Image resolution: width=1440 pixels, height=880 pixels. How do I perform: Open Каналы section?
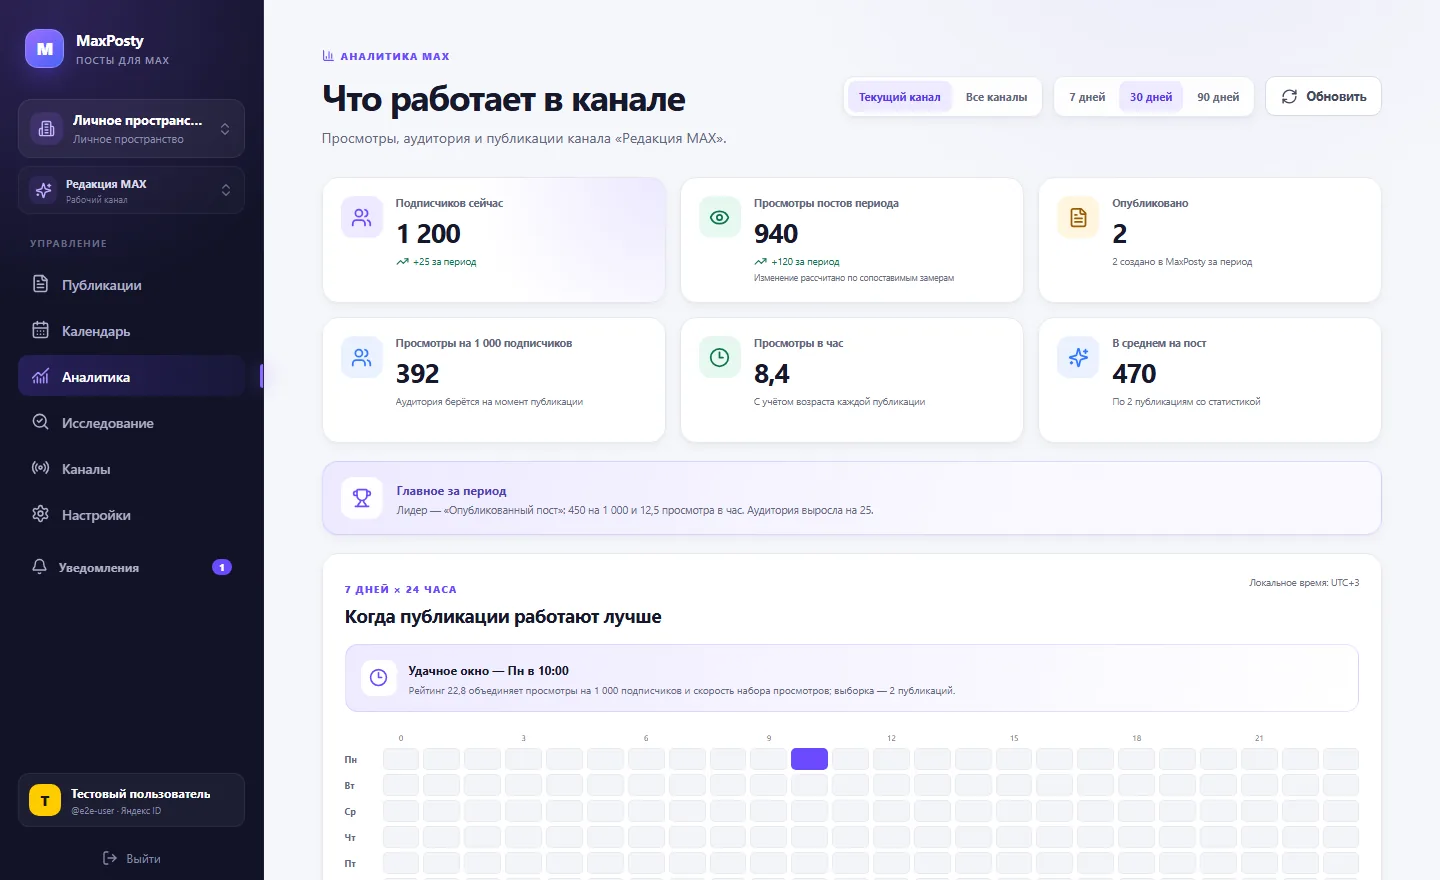tap(131, 469)
